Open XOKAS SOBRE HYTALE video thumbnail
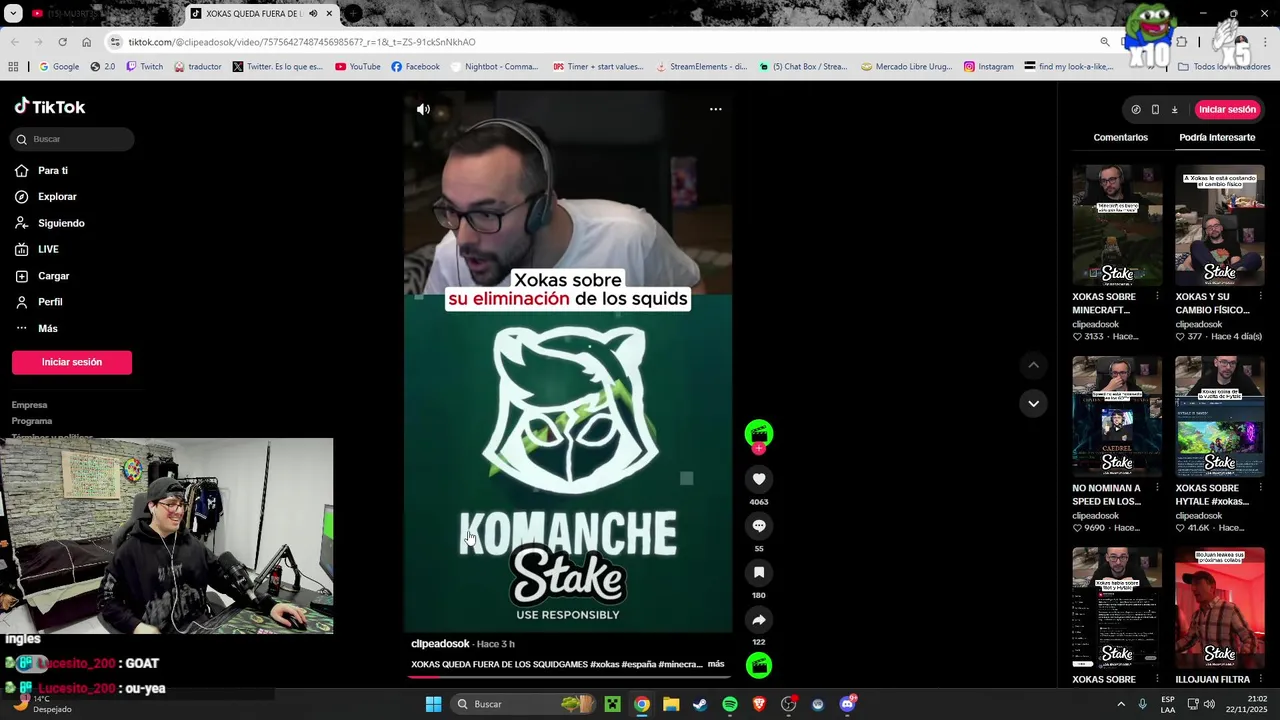Screen dimensions: 1280x720 click(1219, 416)
